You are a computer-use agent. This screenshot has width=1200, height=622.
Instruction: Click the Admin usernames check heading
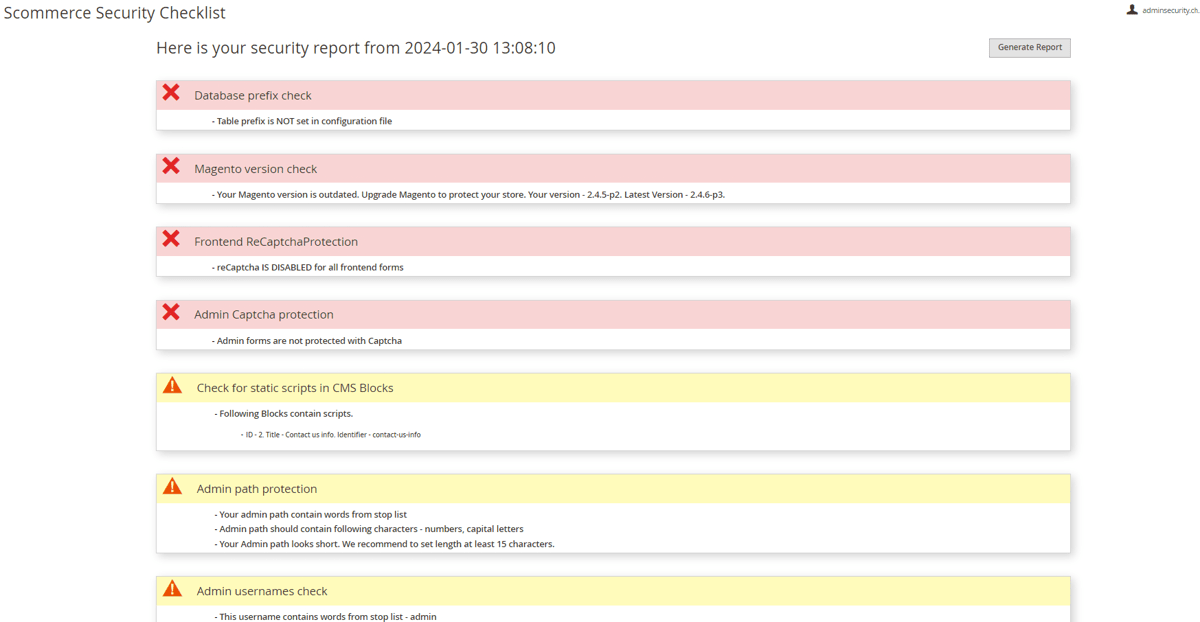262,591
